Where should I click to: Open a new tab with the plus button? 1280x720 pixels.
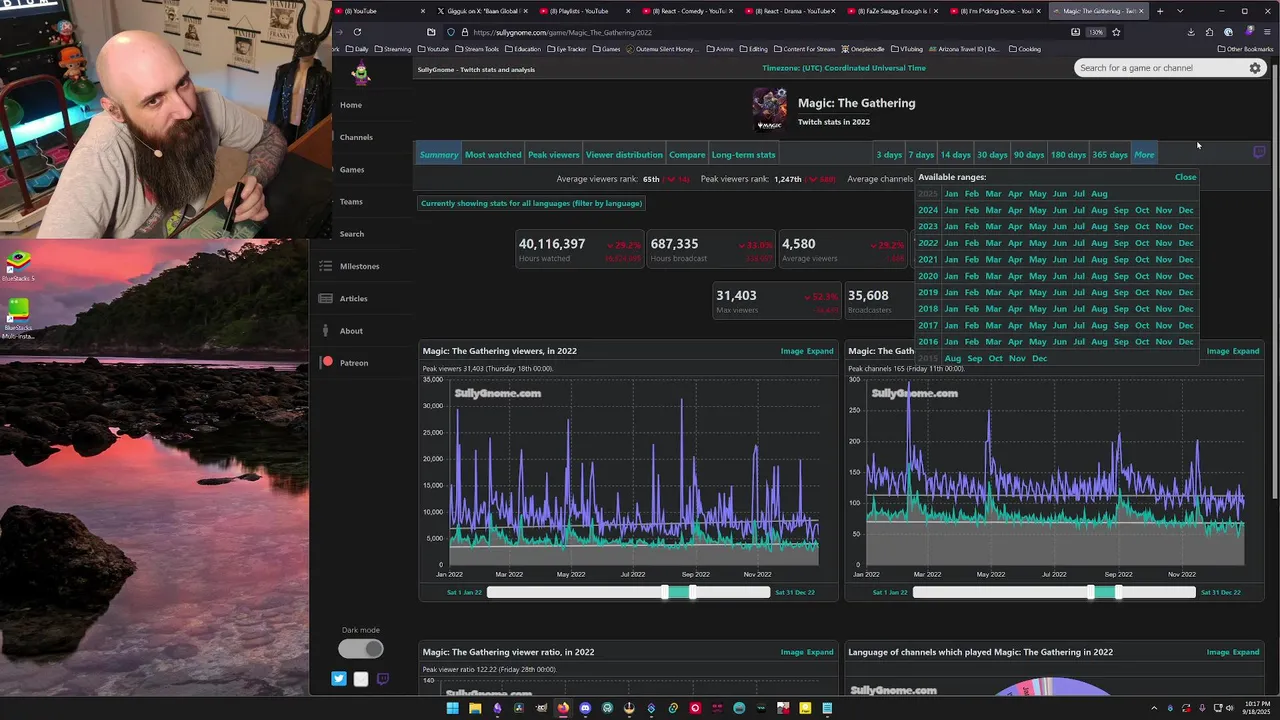pyautogui.click(x=1160, y=11)
